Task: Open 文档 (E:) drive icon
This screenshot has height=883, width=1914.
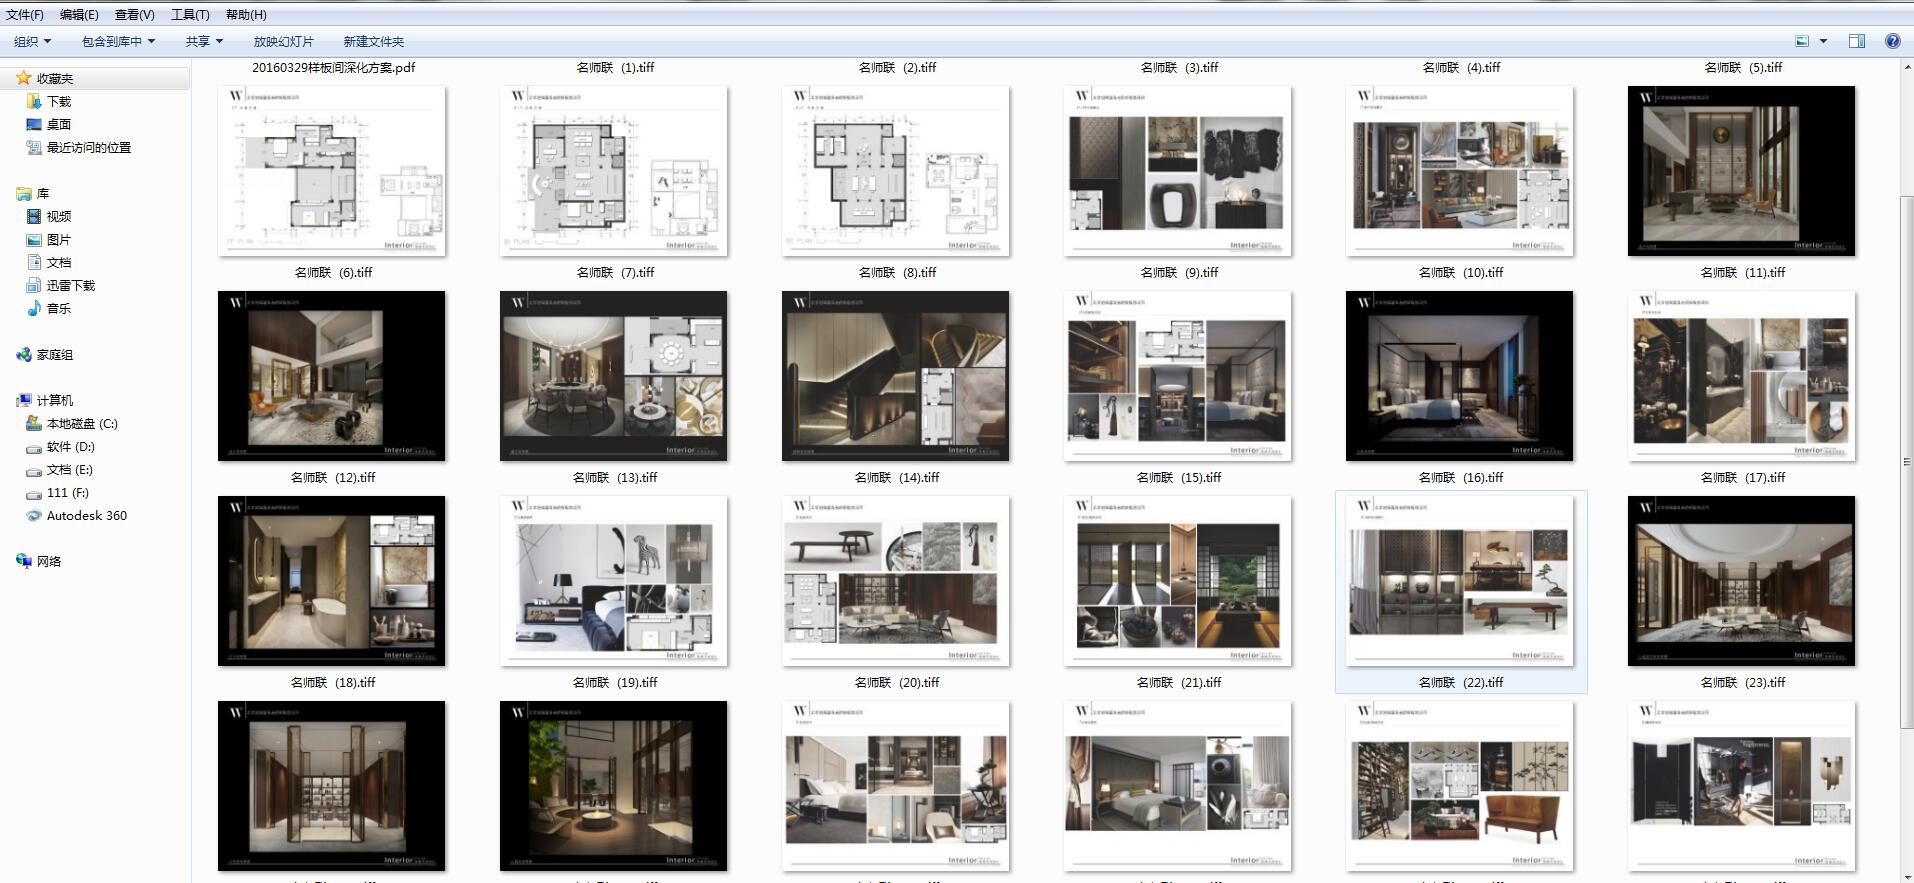Action: 34,470
